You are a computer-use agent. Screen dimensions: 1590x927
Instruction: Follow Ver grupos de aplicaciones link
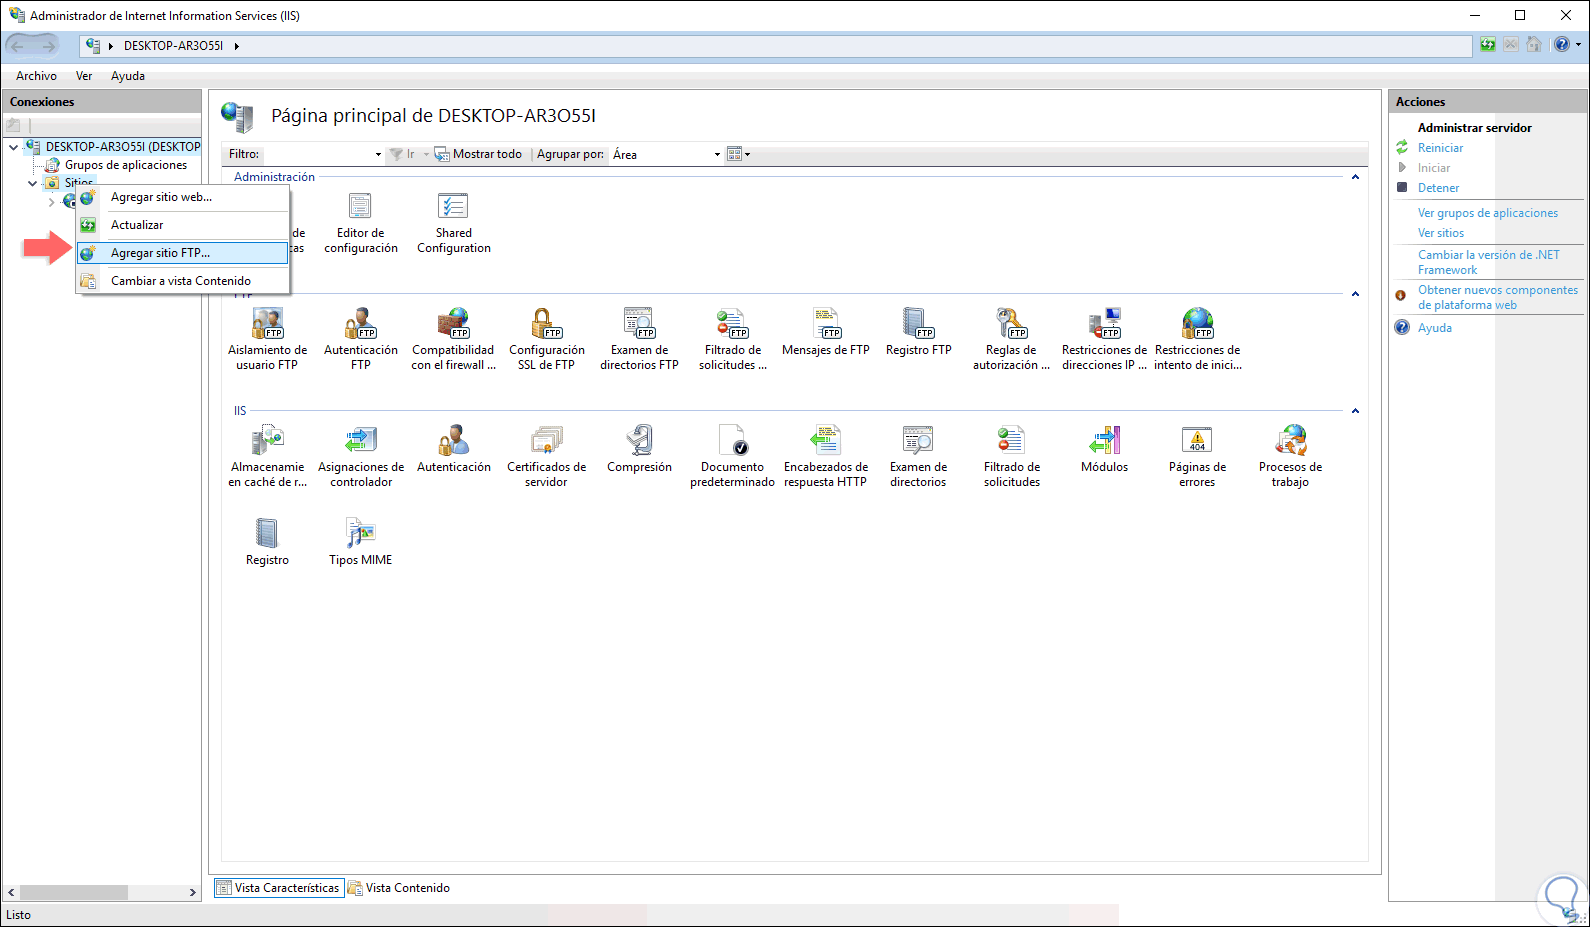(x=1488, y=213)
